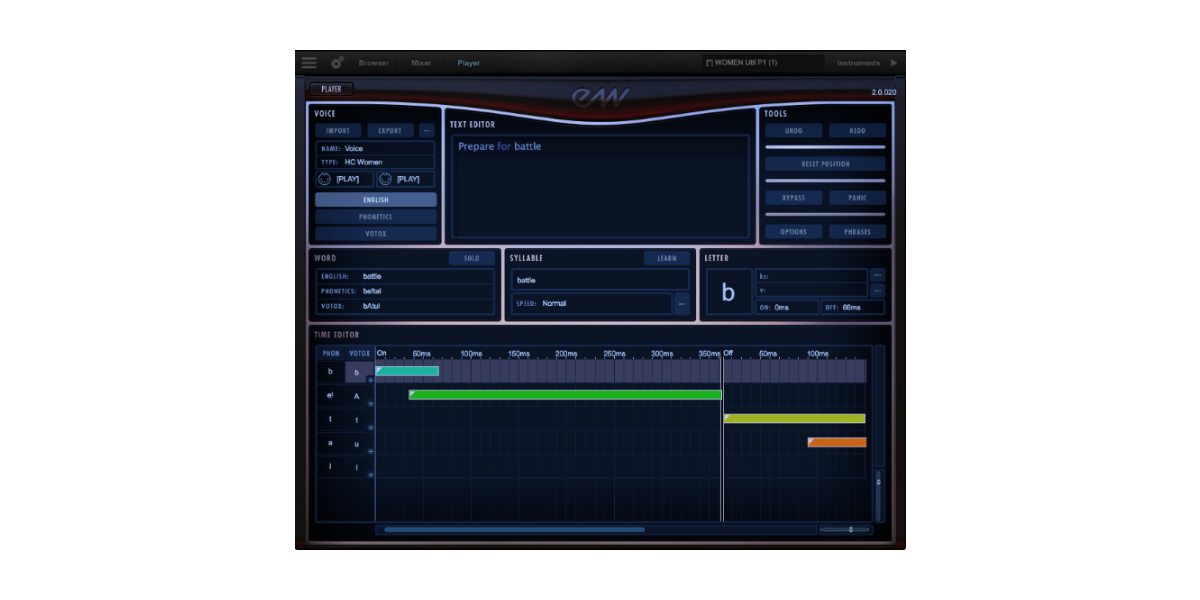
Task: Click the large letter 'b' display tile
Action: pyautogui.click(x=728, y=292)
